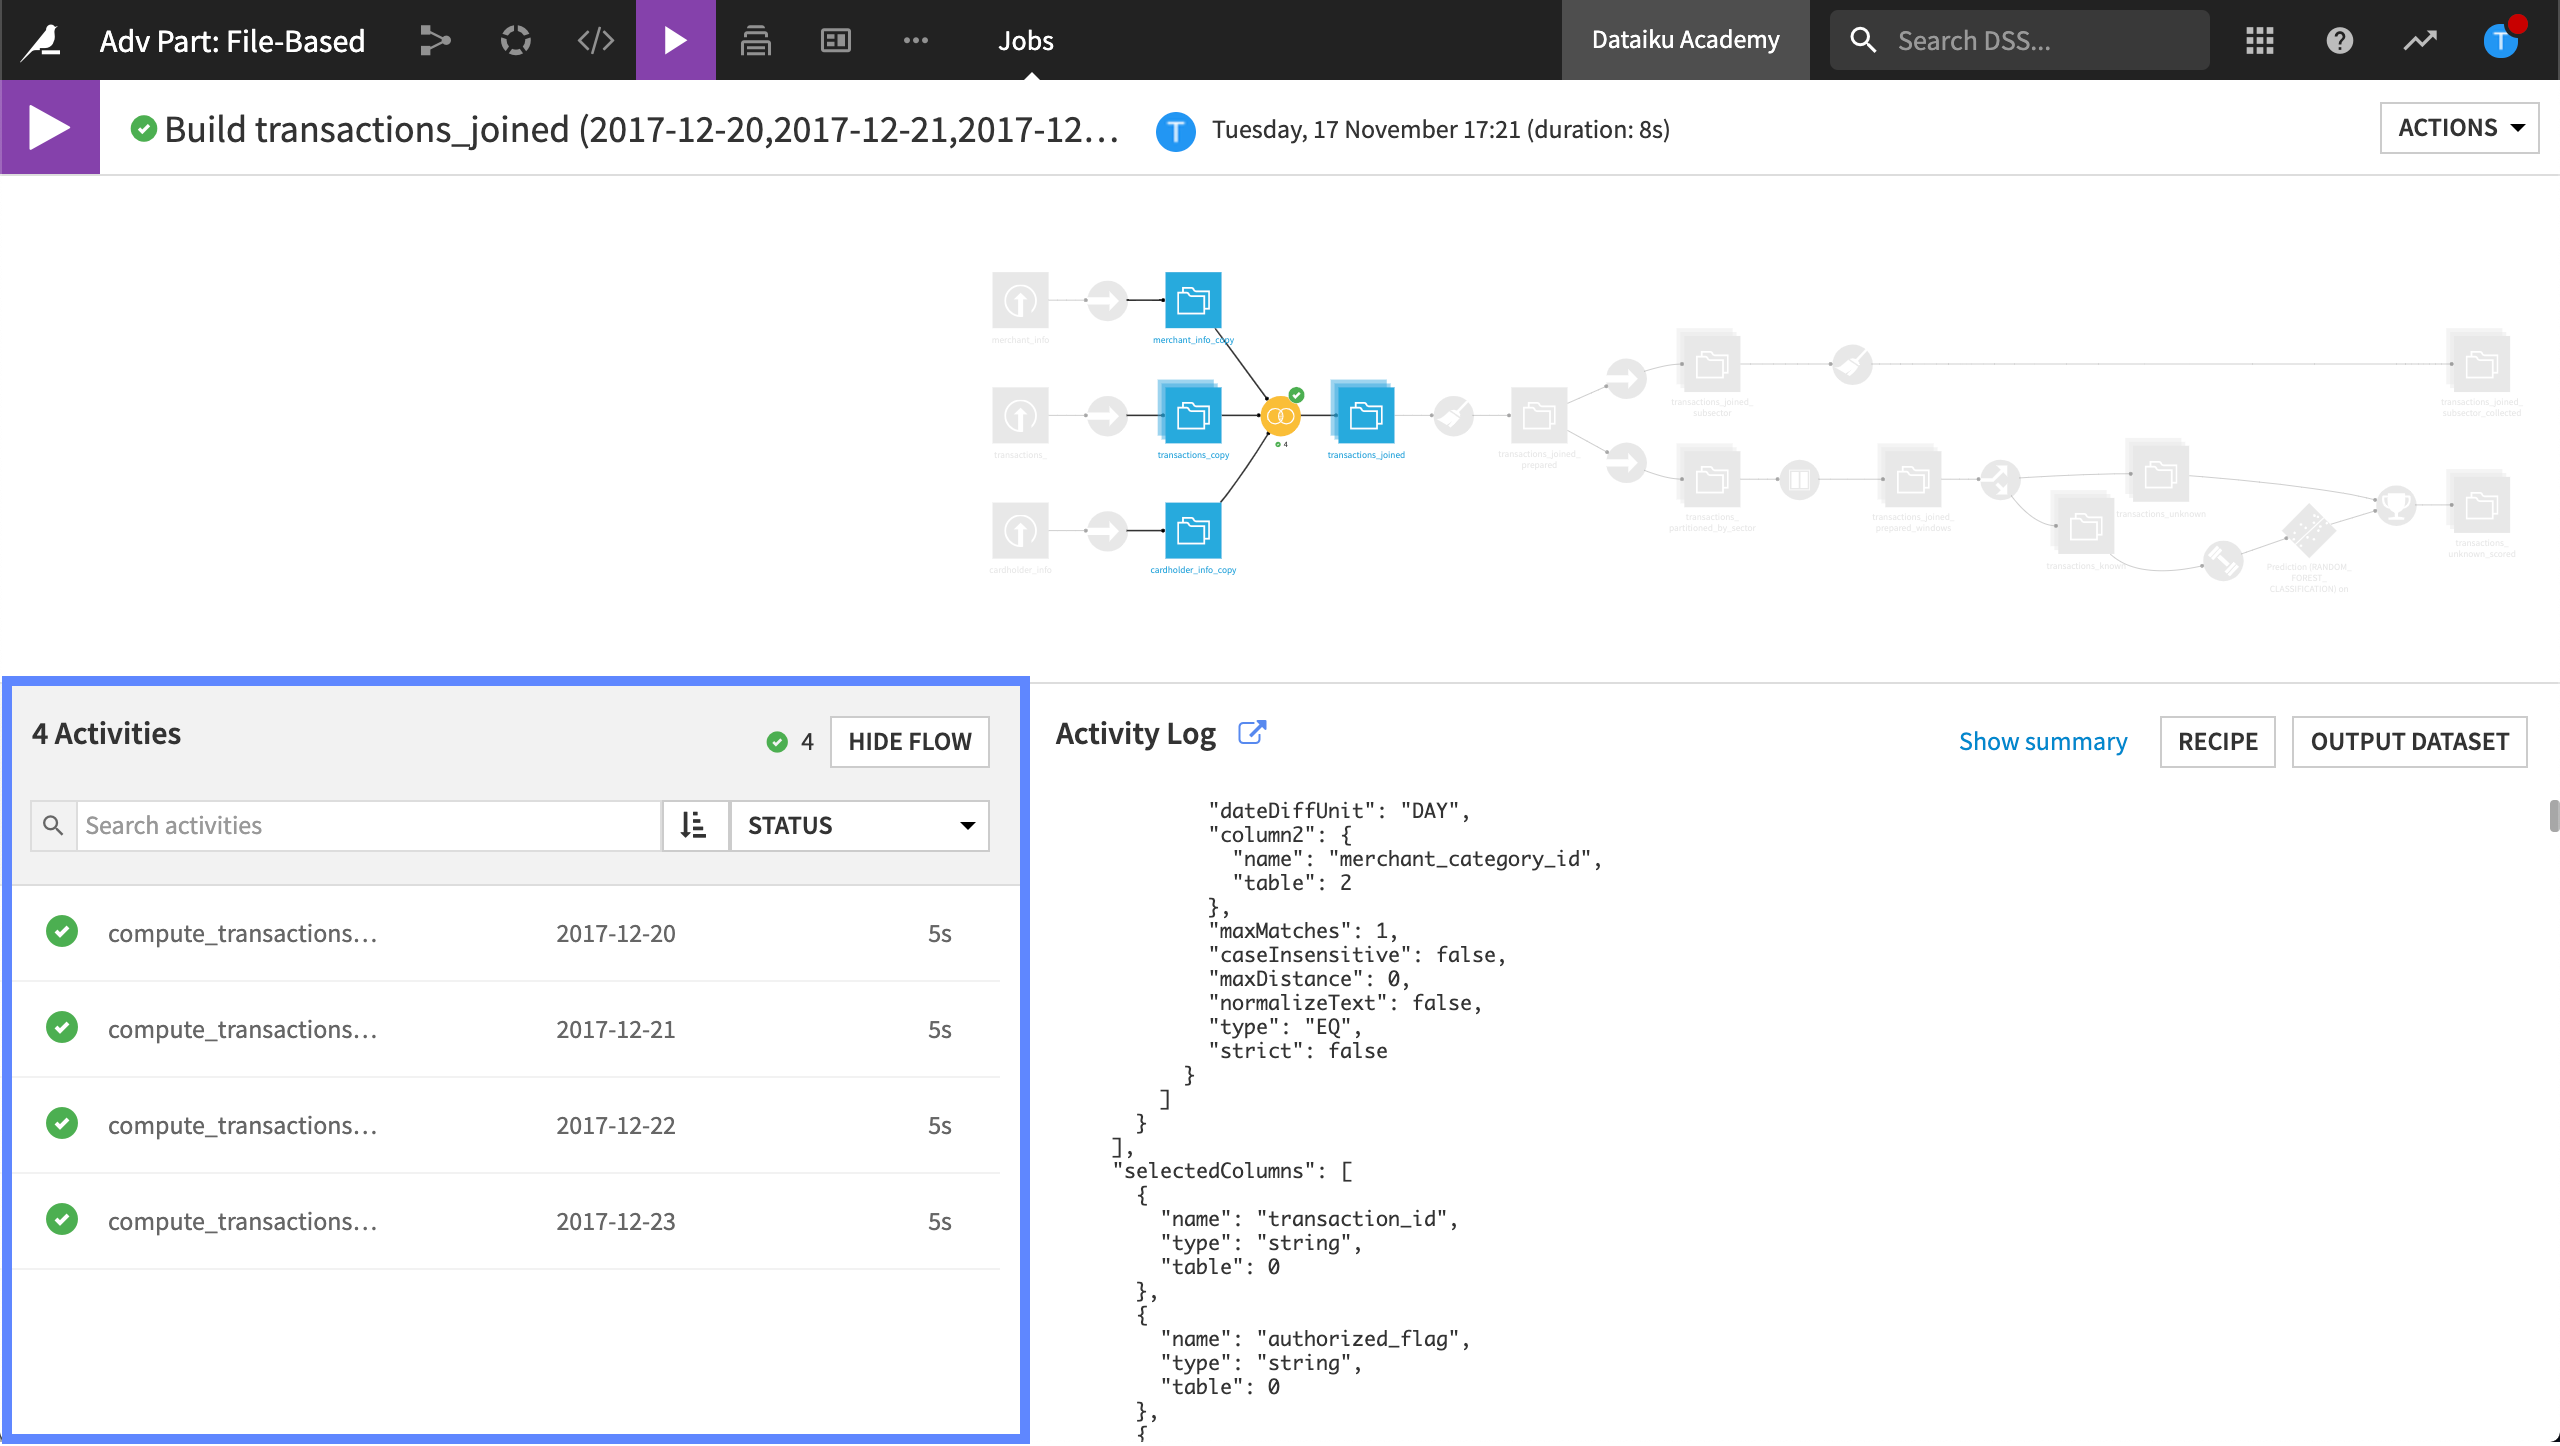Open the more options ellipsis menu
The width and height of the screenshot is (2560, 1446).
pos(915,40)
